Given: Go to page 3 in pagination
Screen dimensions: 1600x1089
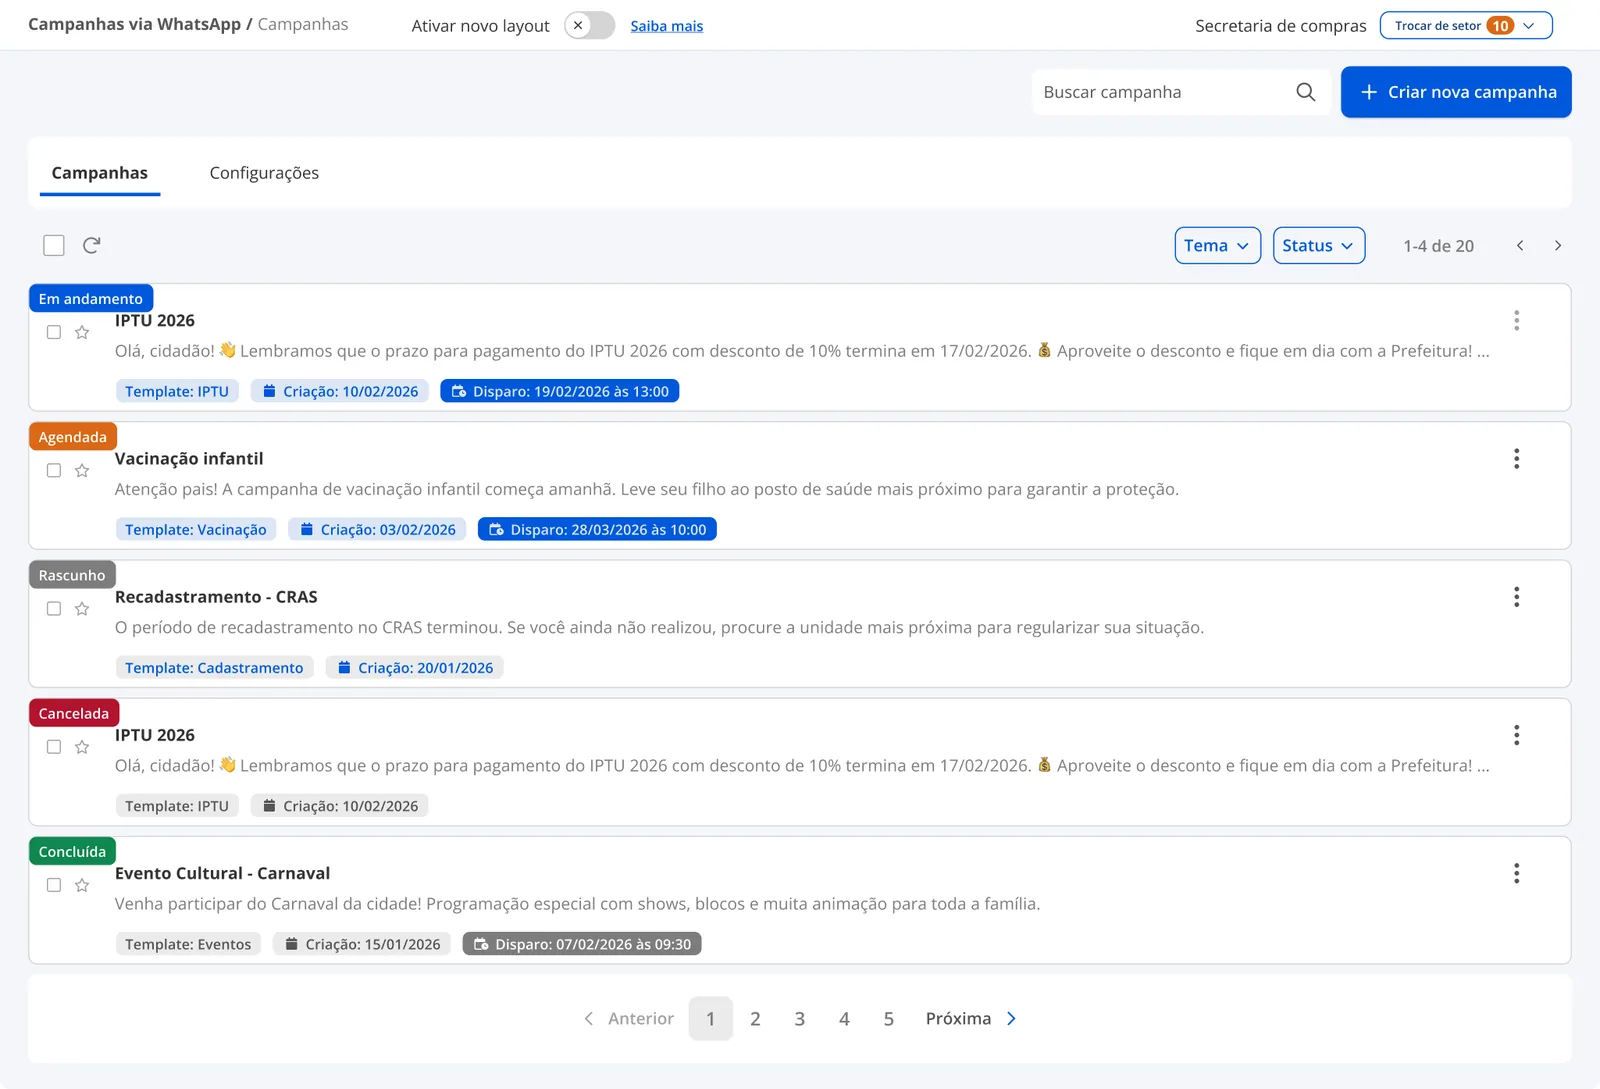Looking at the screenshot, I should tap(799, 1019).
